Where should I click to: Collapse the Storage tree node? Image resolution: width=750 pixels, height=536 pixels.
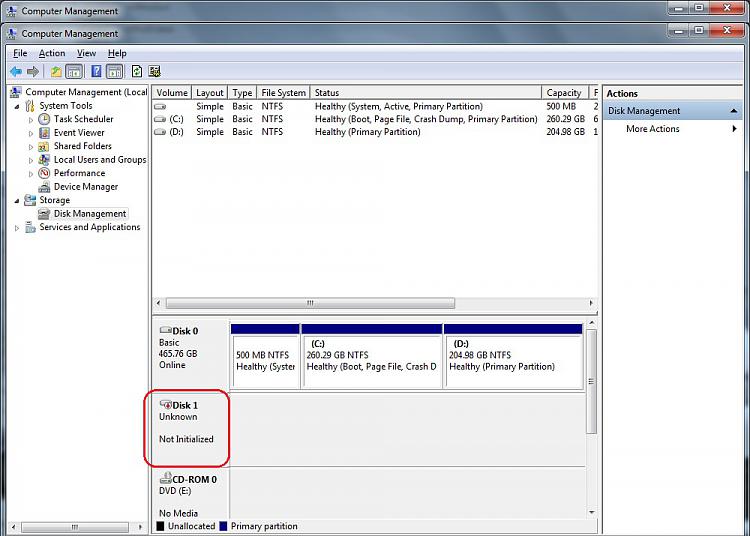17,201
